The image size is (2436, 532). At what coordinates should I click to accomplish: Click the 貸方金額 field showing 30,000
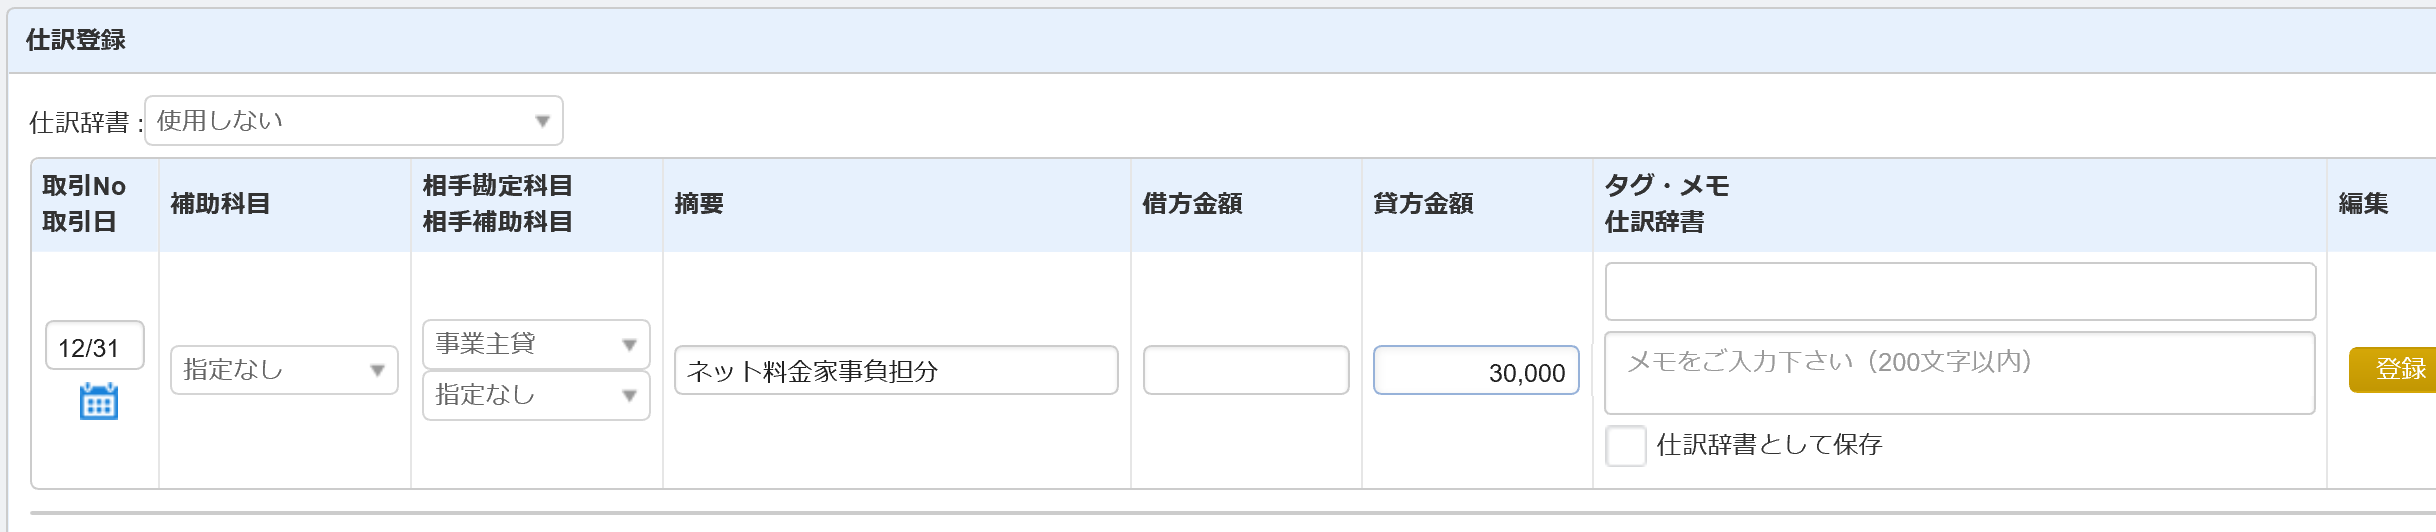pyautogui.click(x=1476, y=370)
